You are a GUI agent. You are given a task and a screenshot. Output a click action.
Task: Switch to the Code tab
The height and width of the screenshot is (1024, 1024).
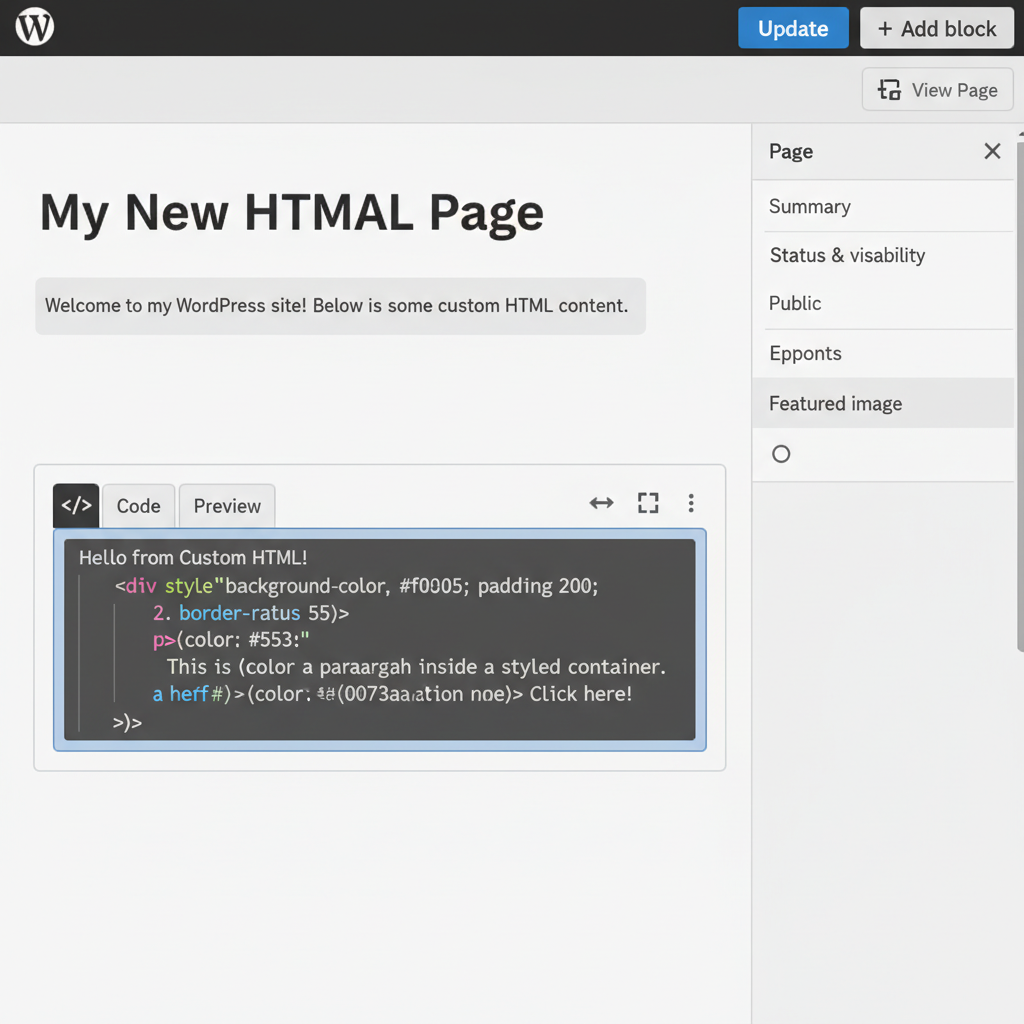point(138,505)
